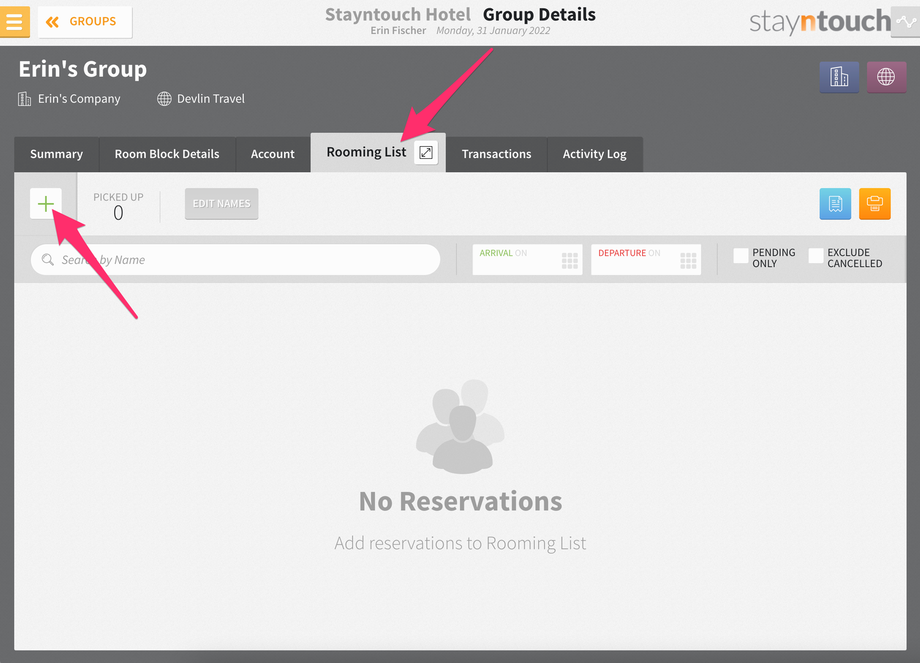Tick the Exclude Cancelled checkbox
The height and width of the screenshot is (663, 920).
(816, 256)
